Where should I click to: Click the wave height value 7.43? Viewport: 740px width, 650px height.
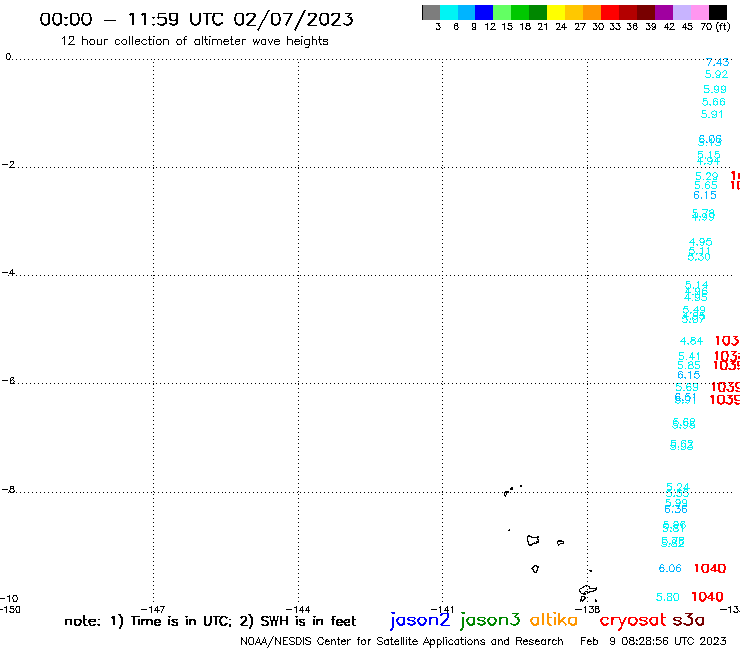[717, 62]
